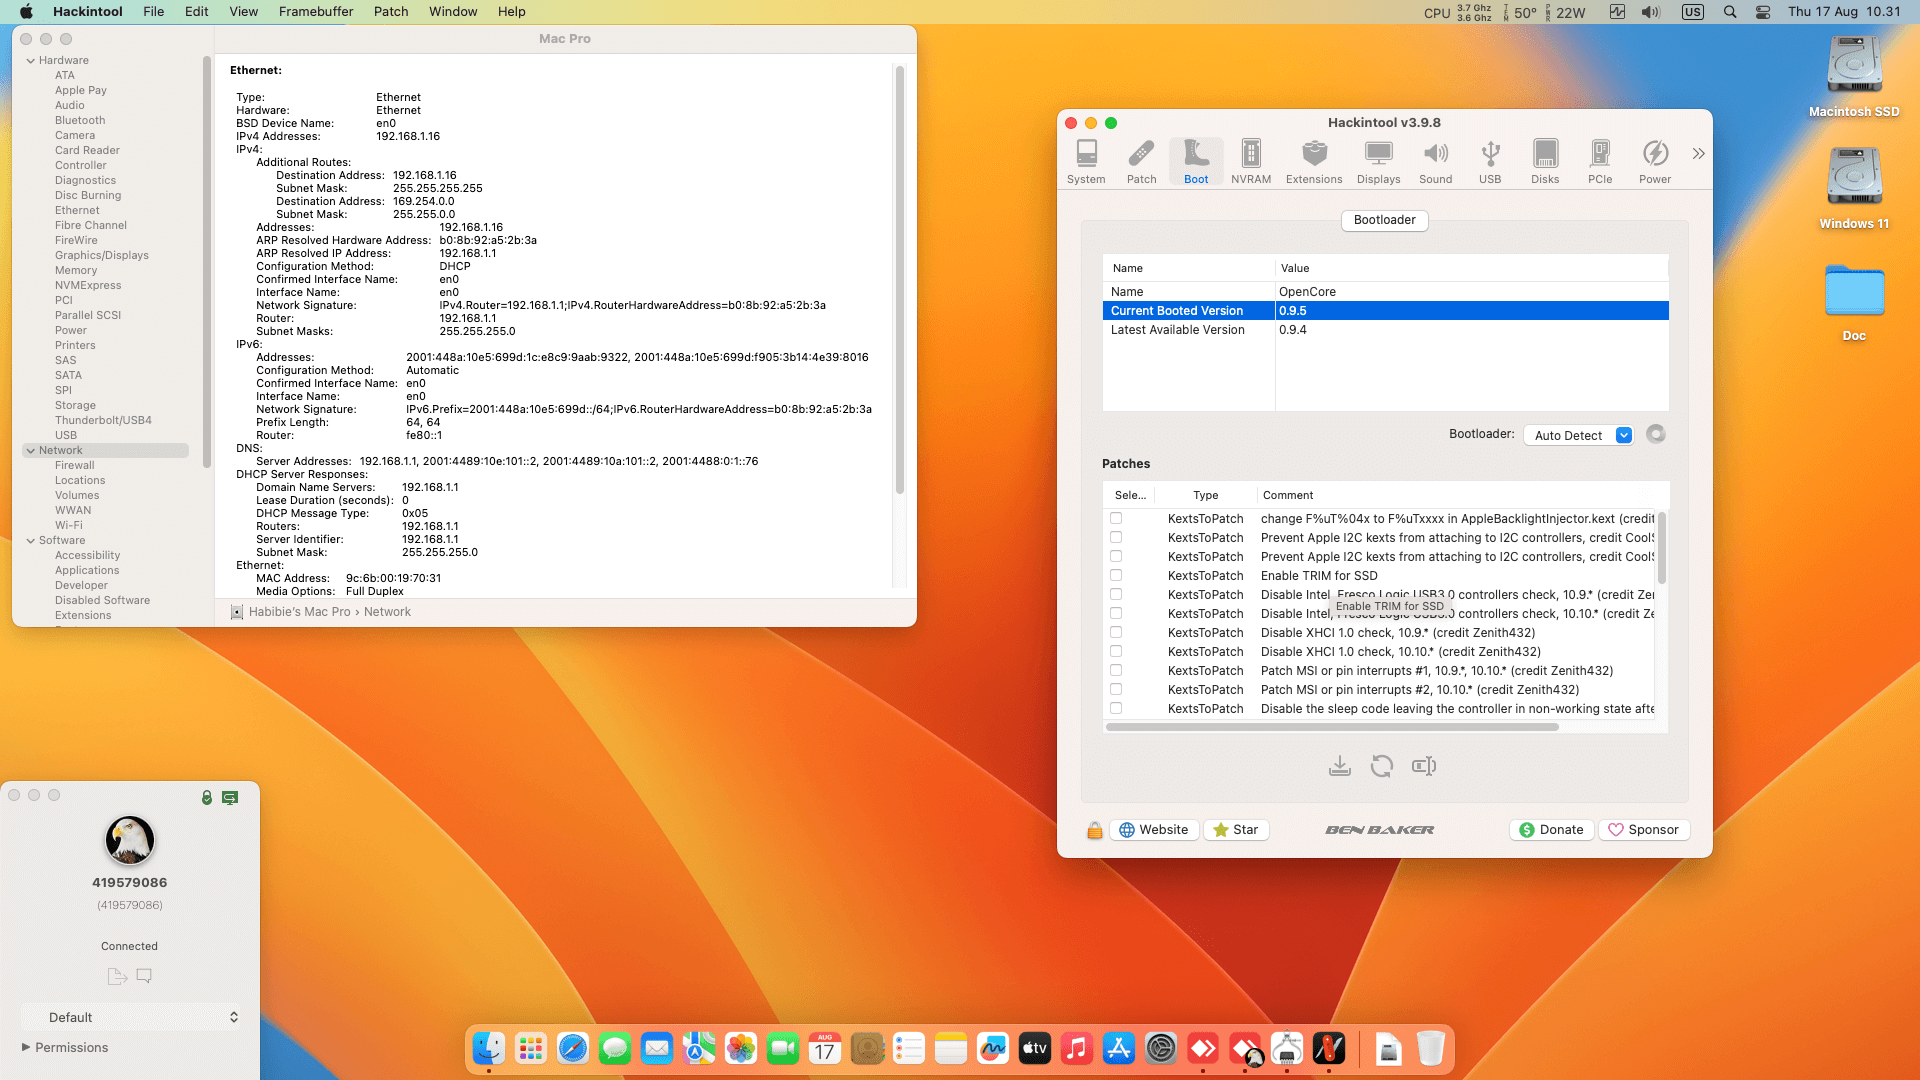Check Fresco Logic USB3.0 10.9.* patch checkbox
1920x1080 pixels.
coord(1116,595)
